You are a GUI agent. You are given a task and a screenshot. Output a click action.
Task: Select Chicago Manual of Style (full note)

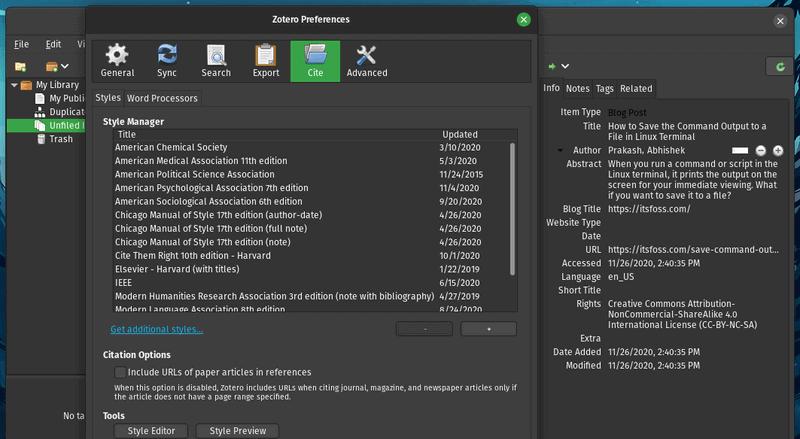pyautogui.click(x=311, y=229)
